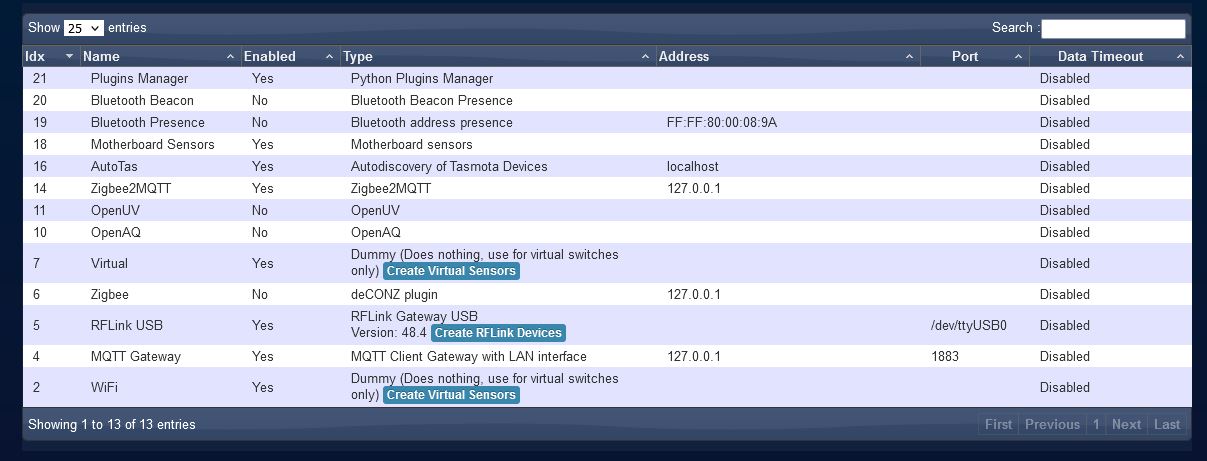Click the Search input field
This screenshot has width=1207, height=461.
tap(1113, 28)
